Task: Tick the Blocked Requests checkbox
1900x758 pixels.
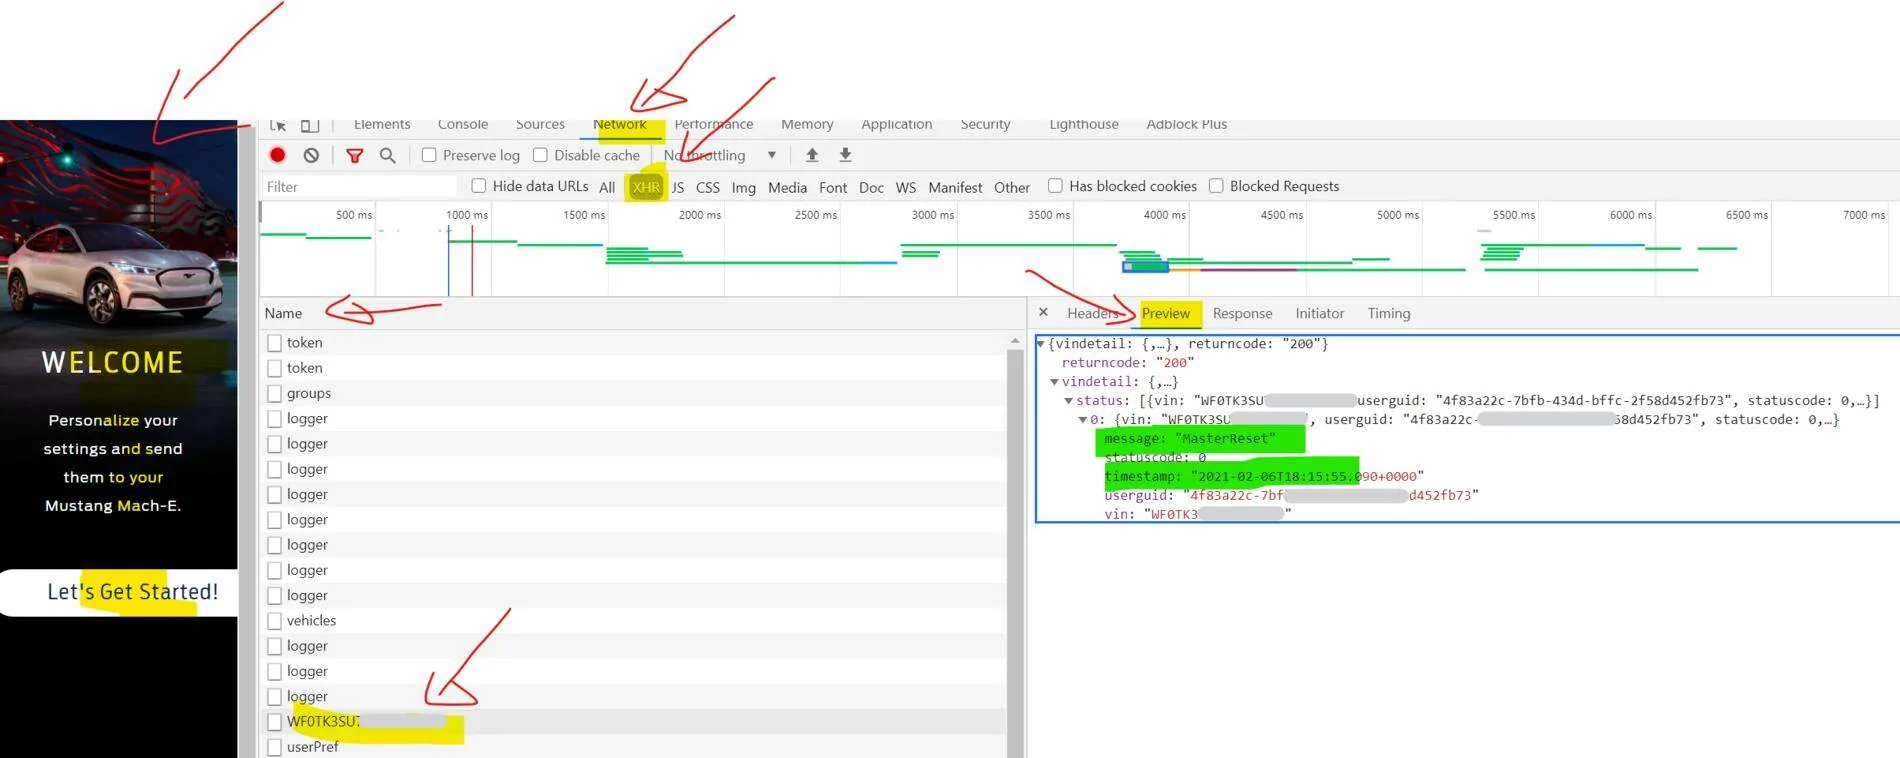Action: click(1216, 186)
